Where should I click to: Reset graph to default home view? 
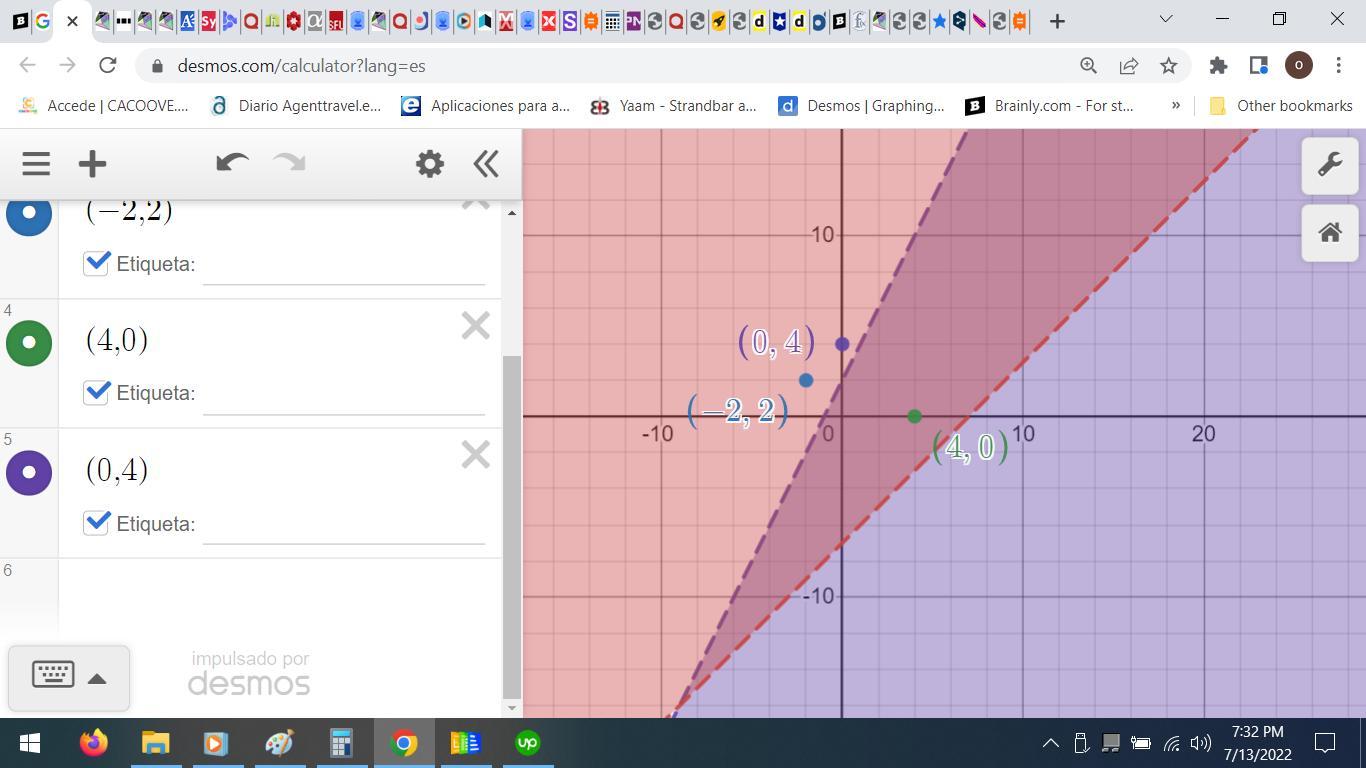click(1329, 233)
